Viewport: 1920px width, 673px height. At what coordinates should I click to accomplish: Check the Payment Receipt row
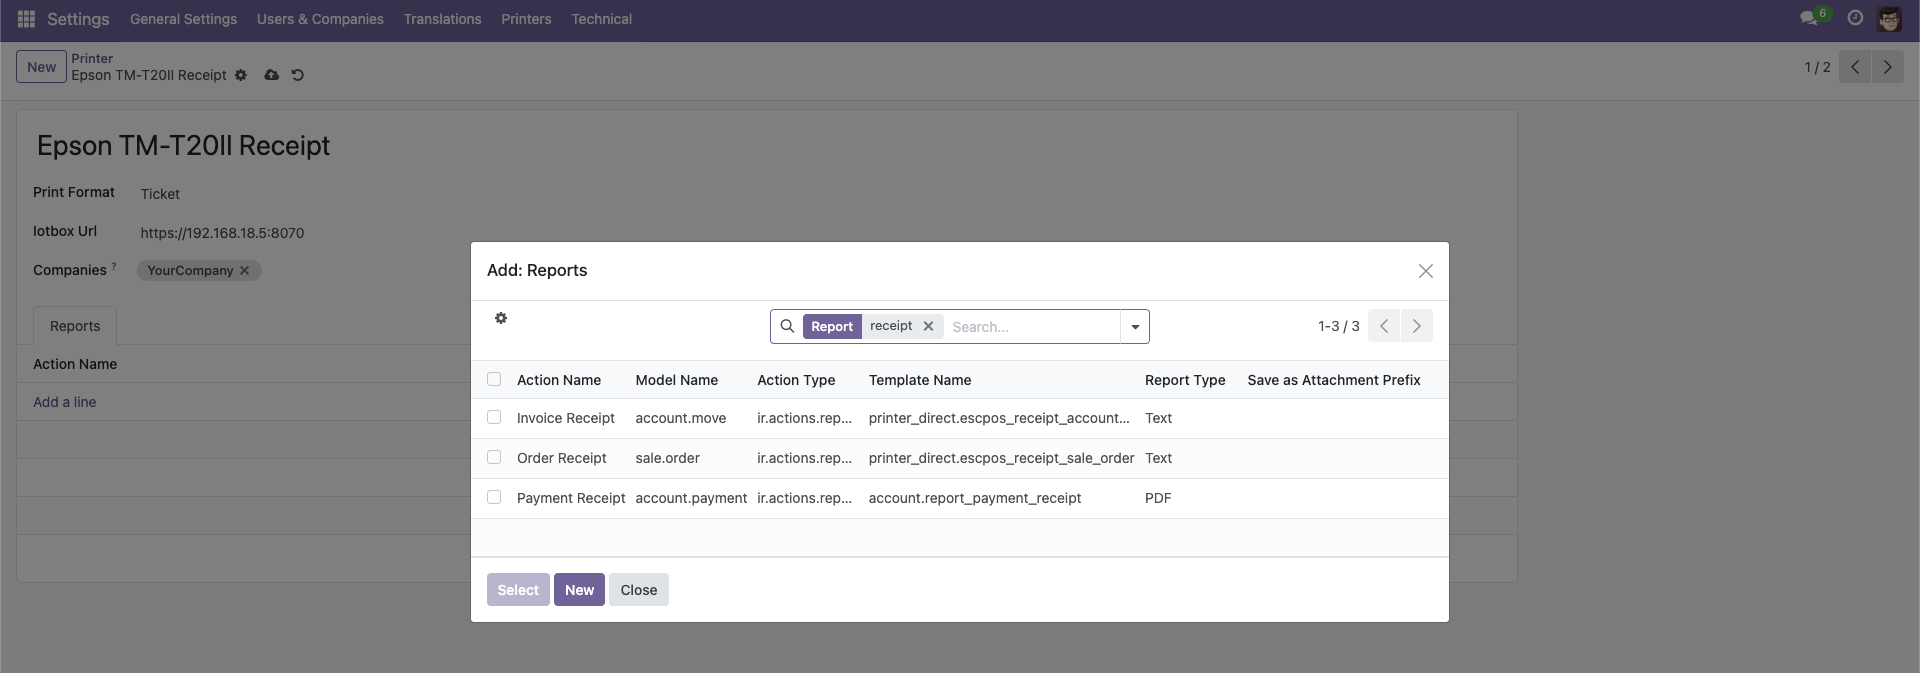click(494, 497)
